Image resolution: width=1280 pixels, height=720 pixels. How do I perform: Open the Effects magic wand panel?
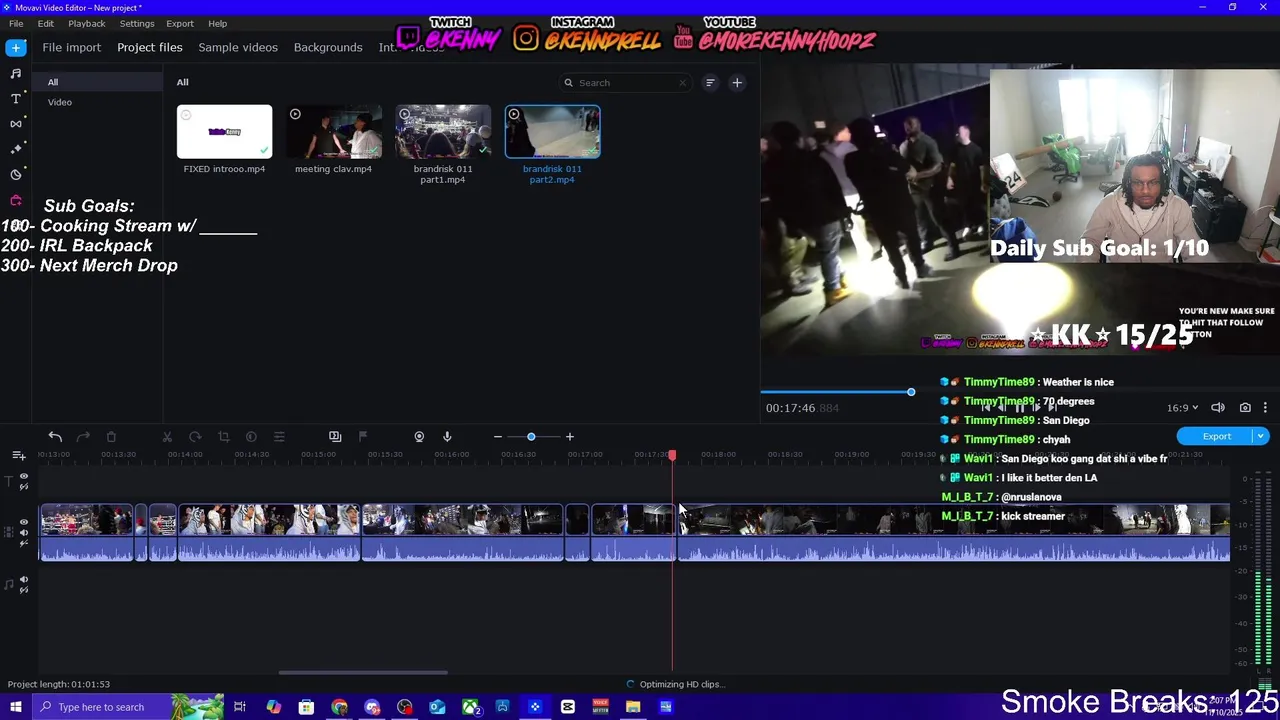[16, 148]
